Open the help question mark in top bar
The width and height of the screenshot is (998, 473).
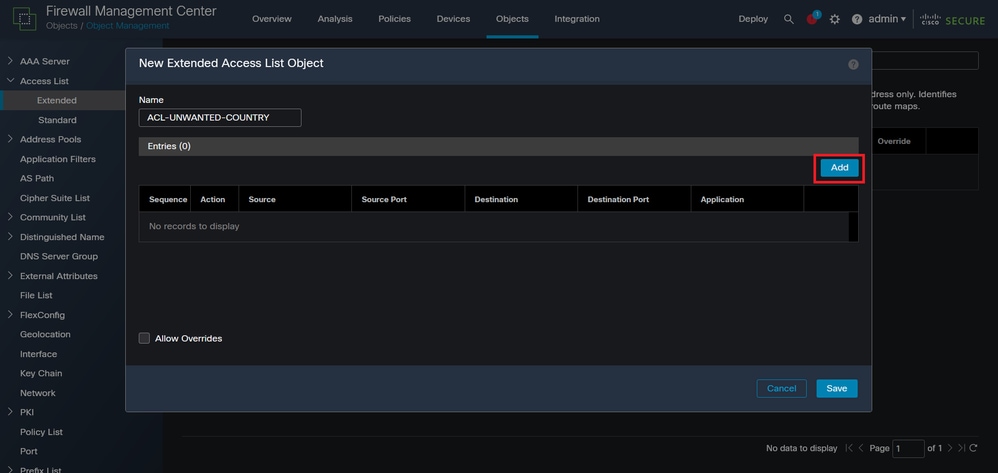(857, 19)
